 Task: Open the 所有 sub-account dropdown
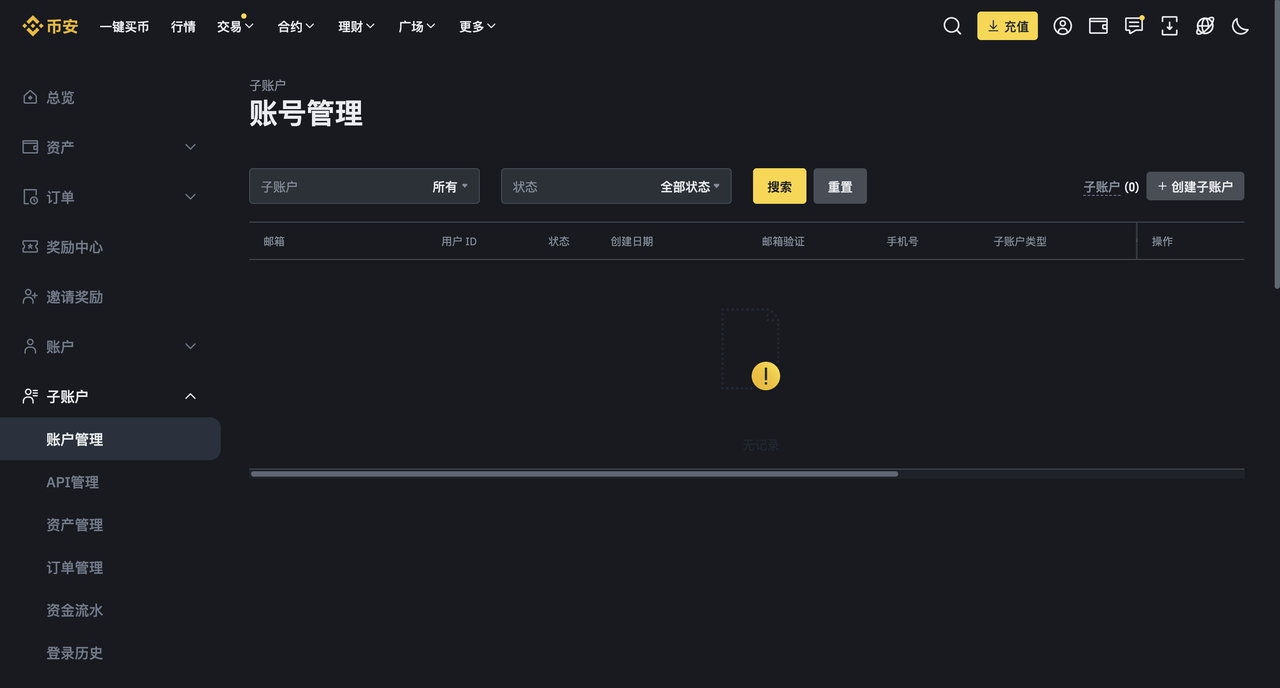(x=449, y=187)
